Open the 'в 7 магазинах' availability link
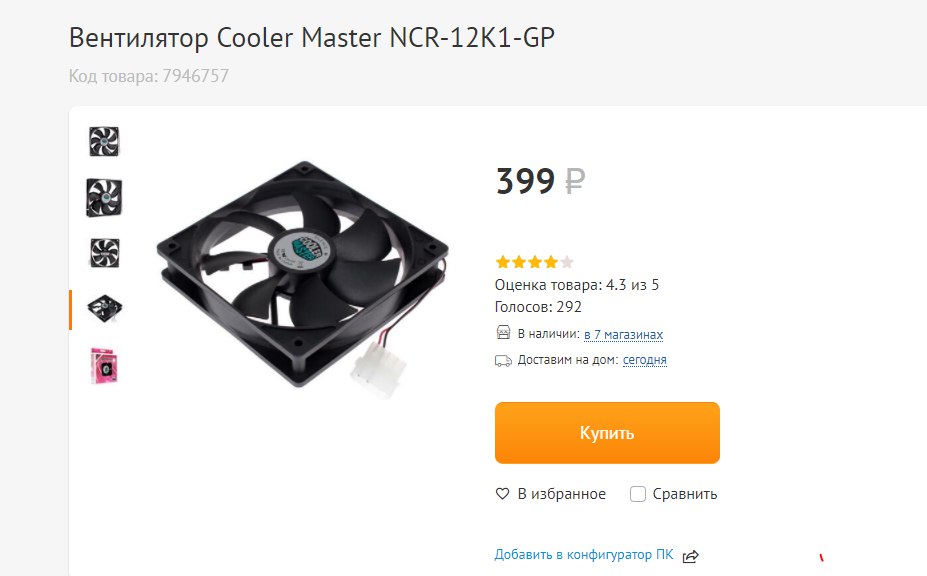The height and width of the screenshot is (576, 927). click(x=623, y=335)
